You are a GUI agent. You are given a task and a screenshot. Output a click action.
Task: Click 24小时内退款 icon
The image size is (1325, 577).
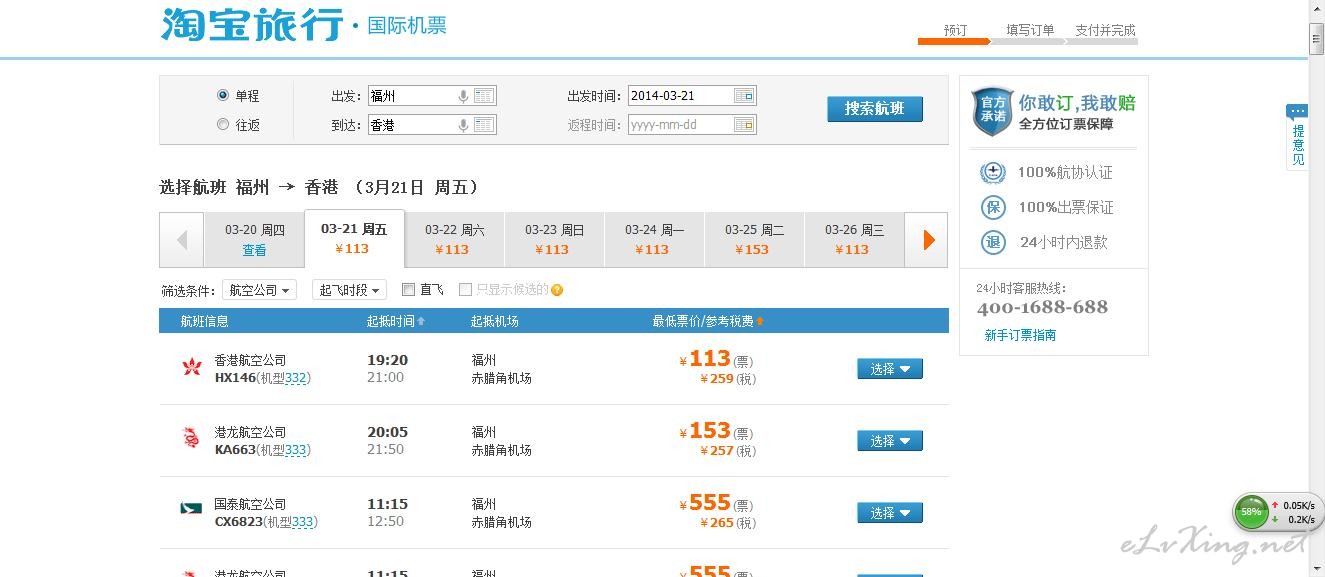pos(992,242)
